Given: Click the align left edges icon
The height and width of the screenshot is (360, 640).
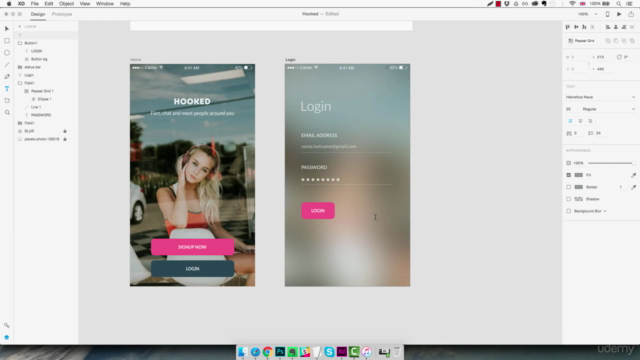Looking at the screenshot, I should 608,27.
